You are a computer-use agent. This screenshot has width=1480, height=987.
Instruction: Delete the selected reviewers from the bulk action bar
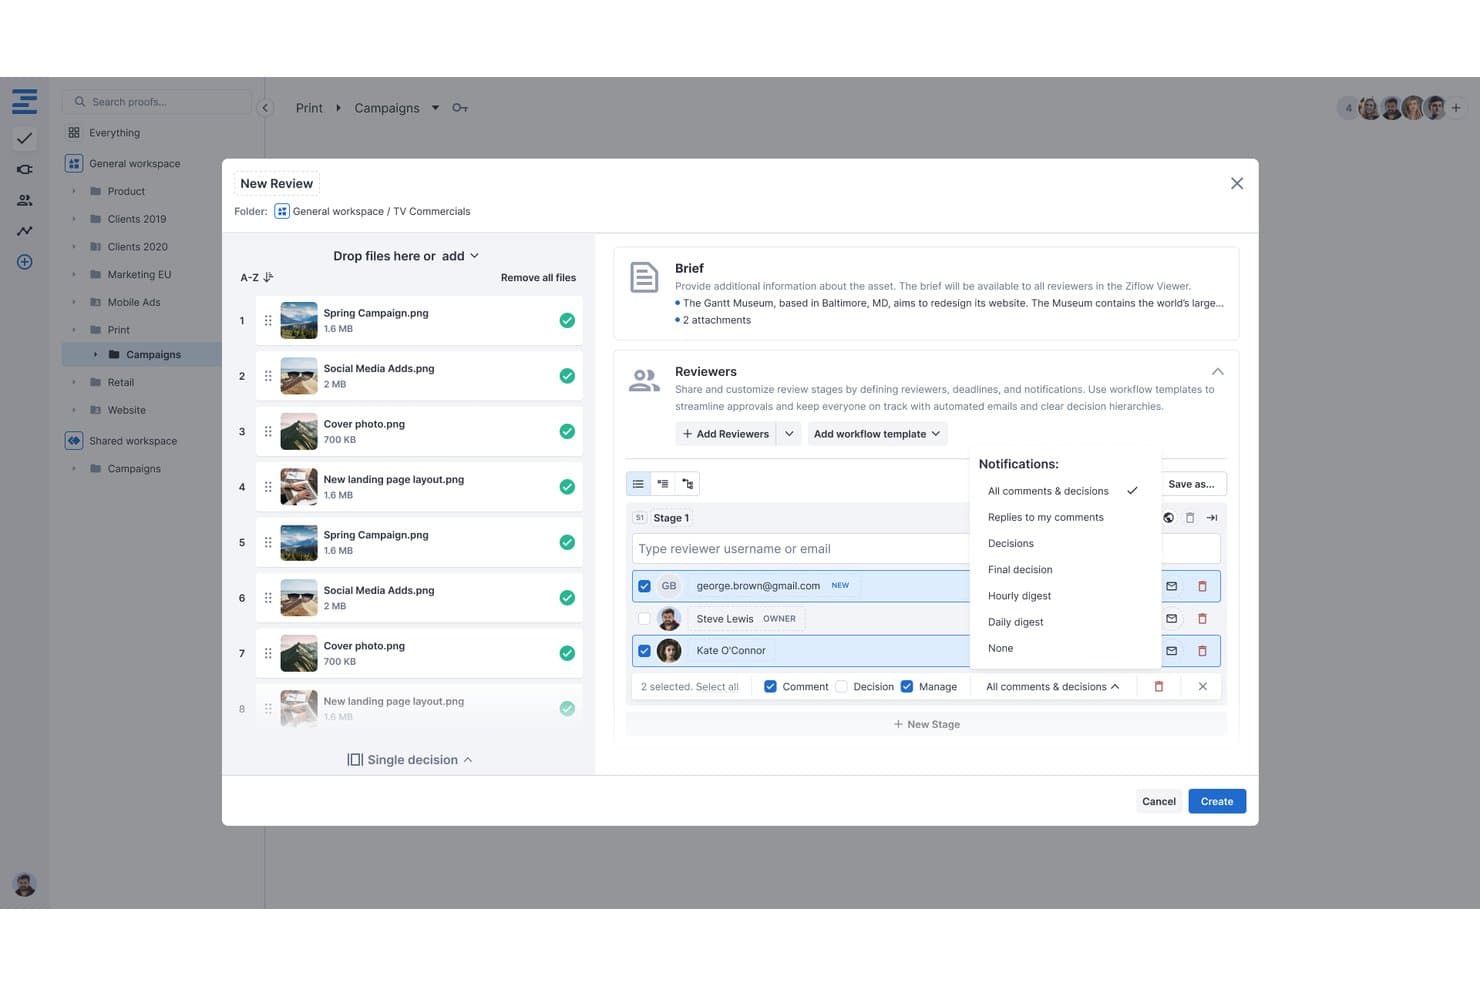1159,687
